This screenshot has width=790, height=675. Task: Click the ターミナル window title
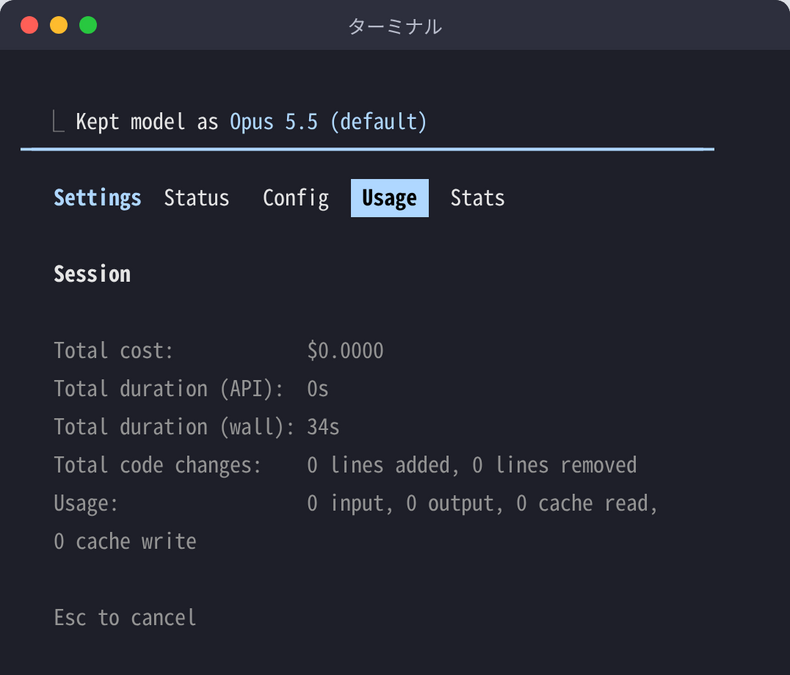click(x=395, y=26)
